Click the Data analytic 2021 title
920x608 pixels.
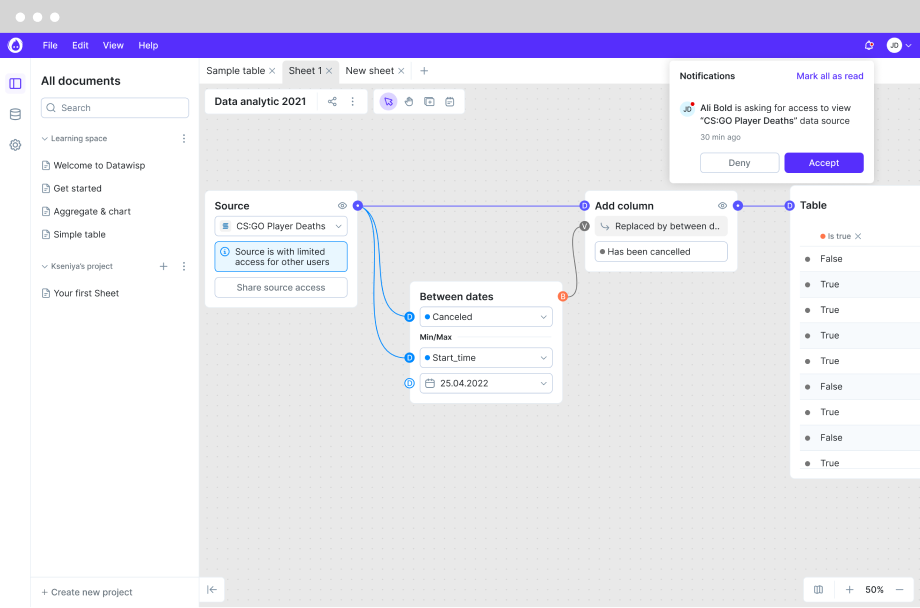point(261,102)
